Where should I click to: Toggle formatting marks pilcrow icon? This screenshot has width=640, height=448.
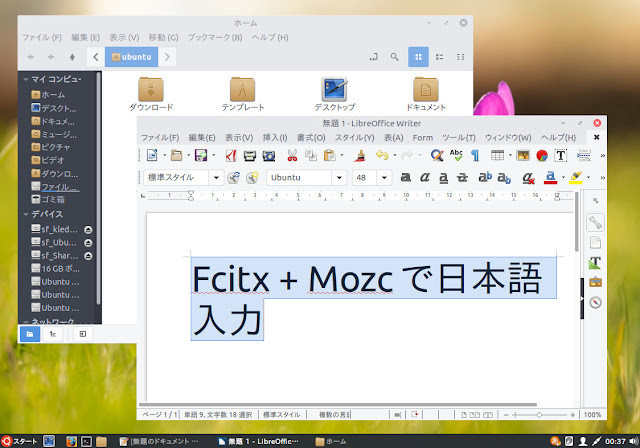pyautogui.click(x=475, y=155)
